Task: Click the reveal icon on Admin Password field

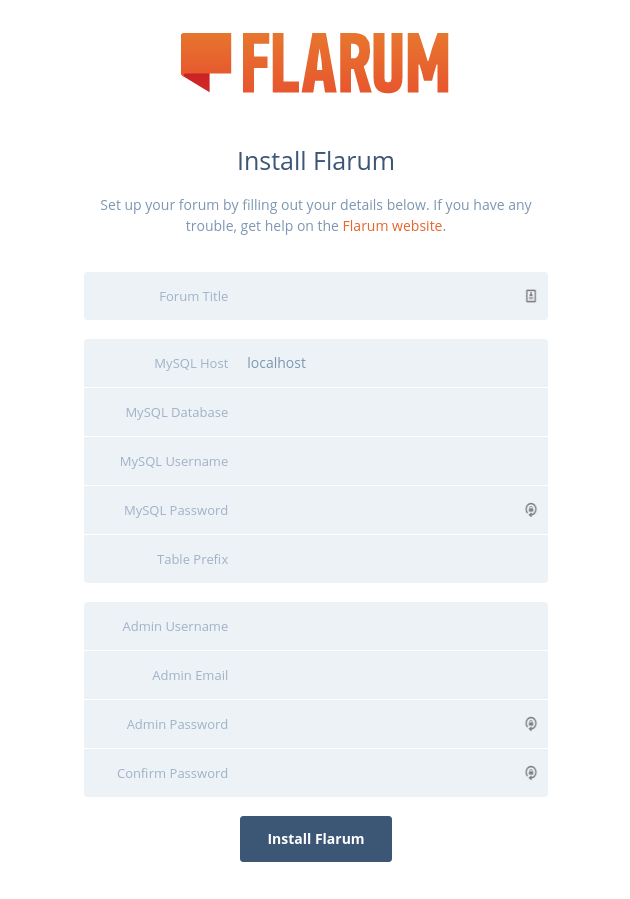Action: 530,723
